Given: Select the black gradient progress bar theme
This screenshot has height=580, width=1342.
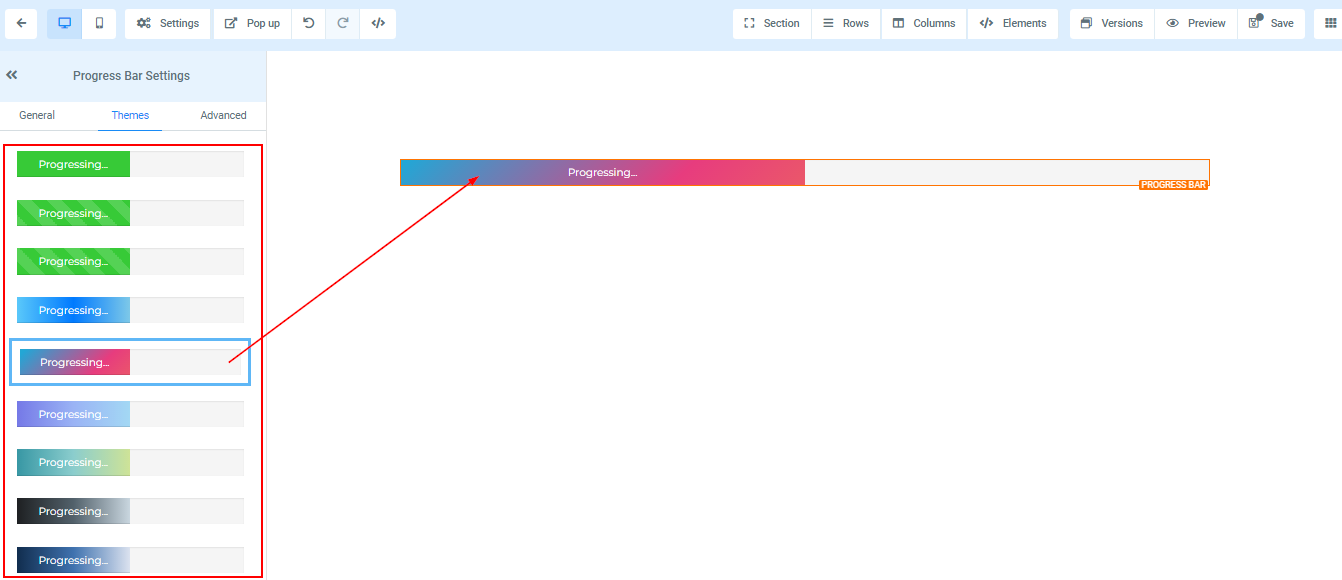Looking at the screenshot, I should tap(130, 511).
